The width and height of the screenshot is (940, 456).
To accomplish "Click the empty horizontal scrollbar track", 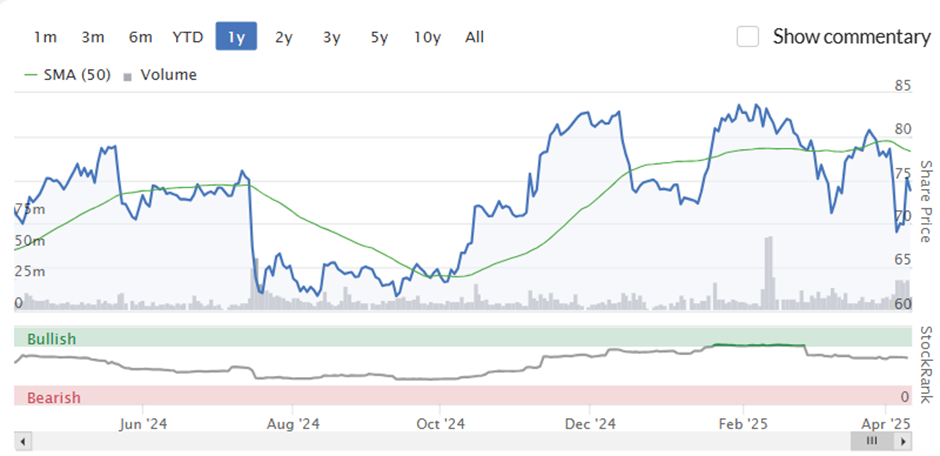I will [x=441, y=442].
